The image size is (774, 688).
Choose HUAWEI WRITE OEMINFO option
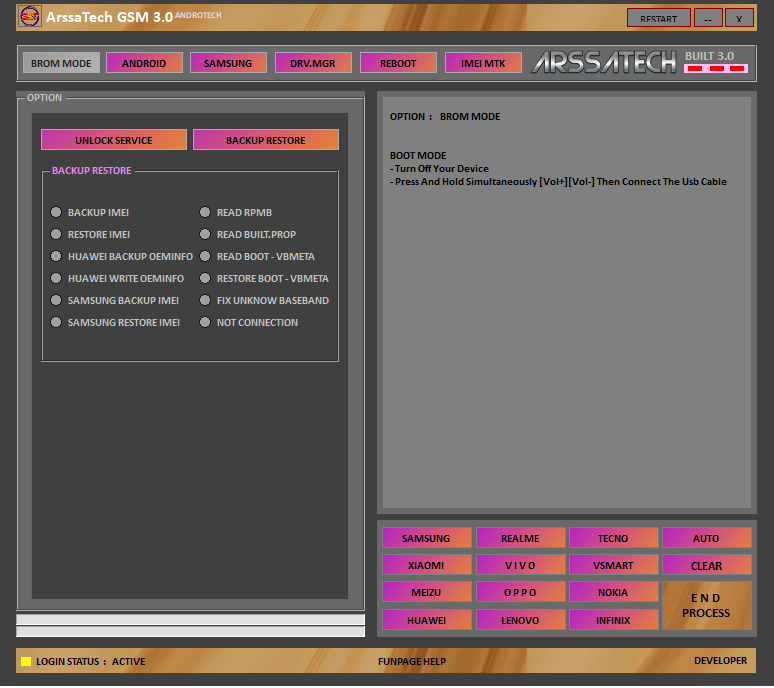click(x=57, y=279)
